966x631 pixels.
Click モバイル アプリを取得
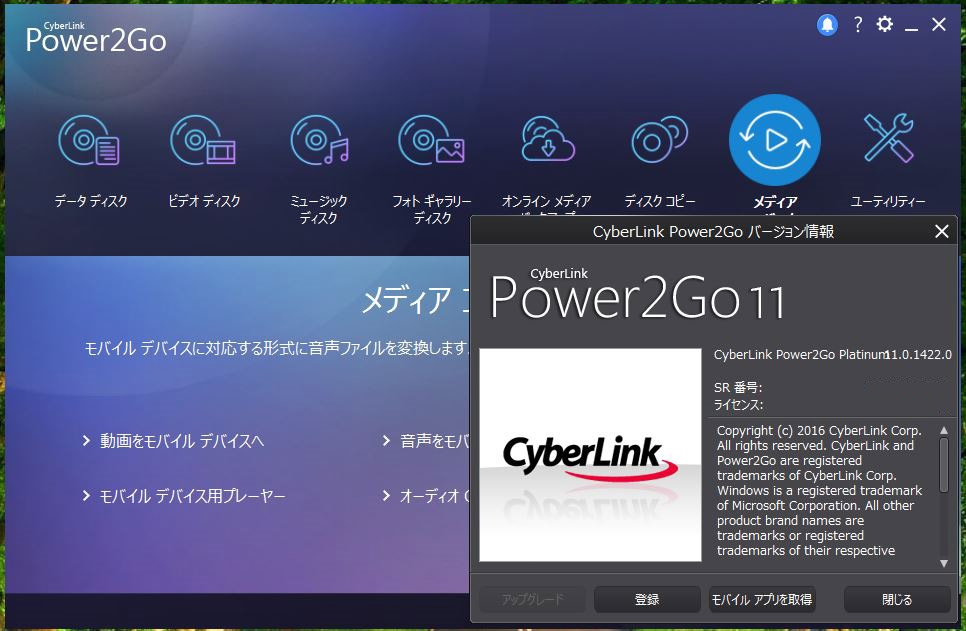(764, 599)
